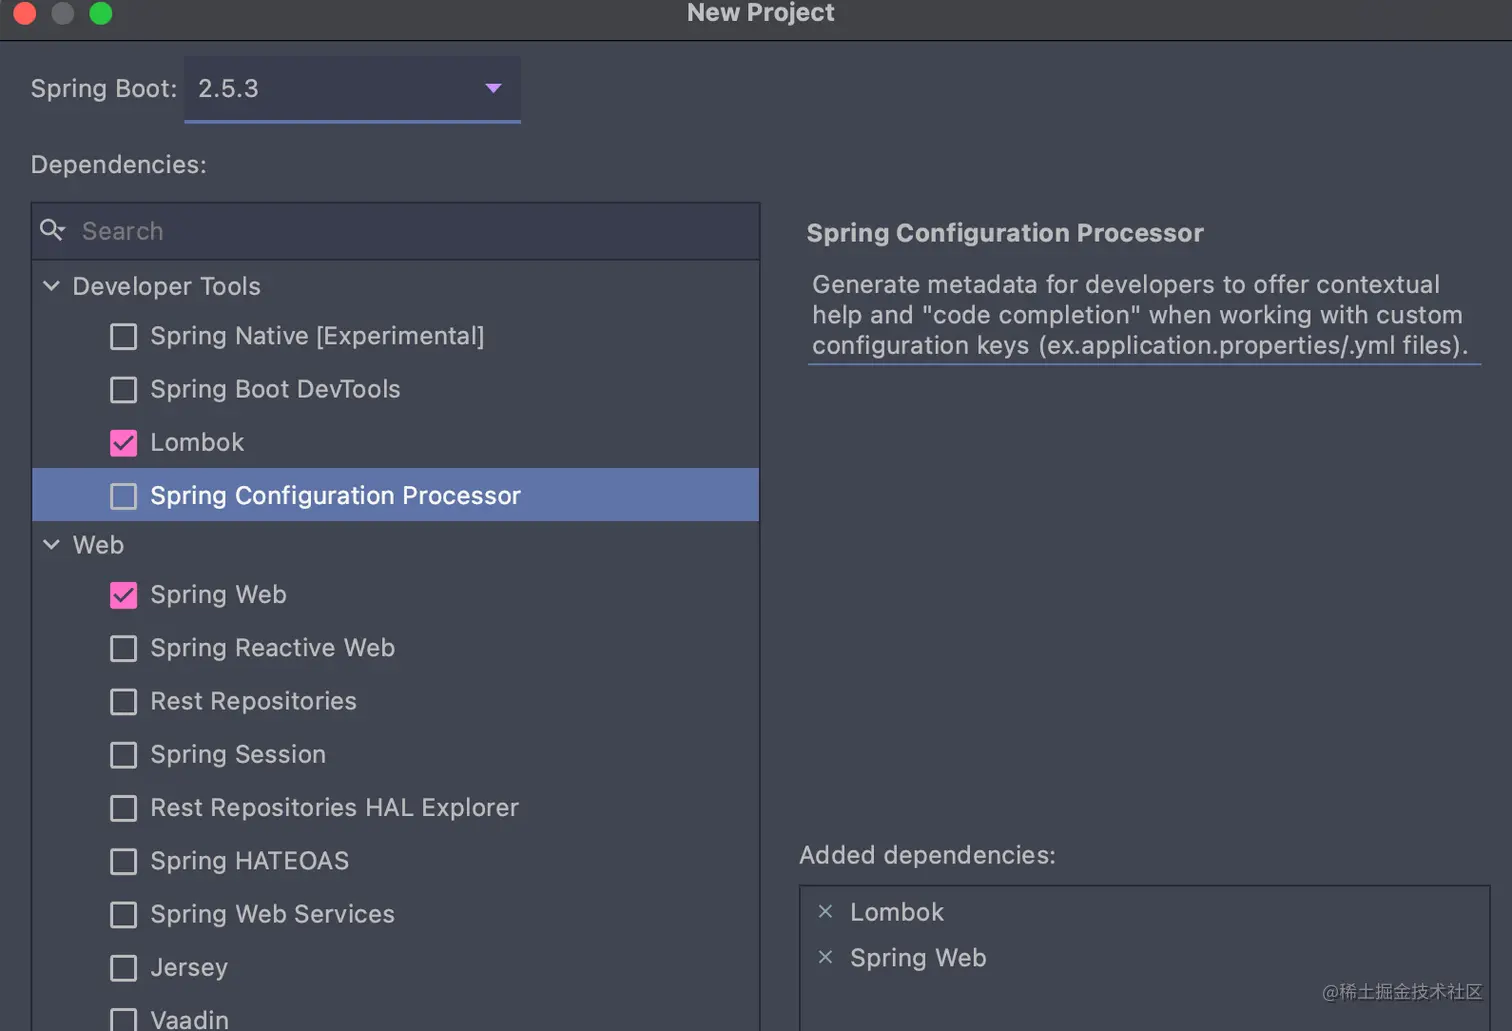
Task: Check the Spring Web Services box
Action: 123,914
